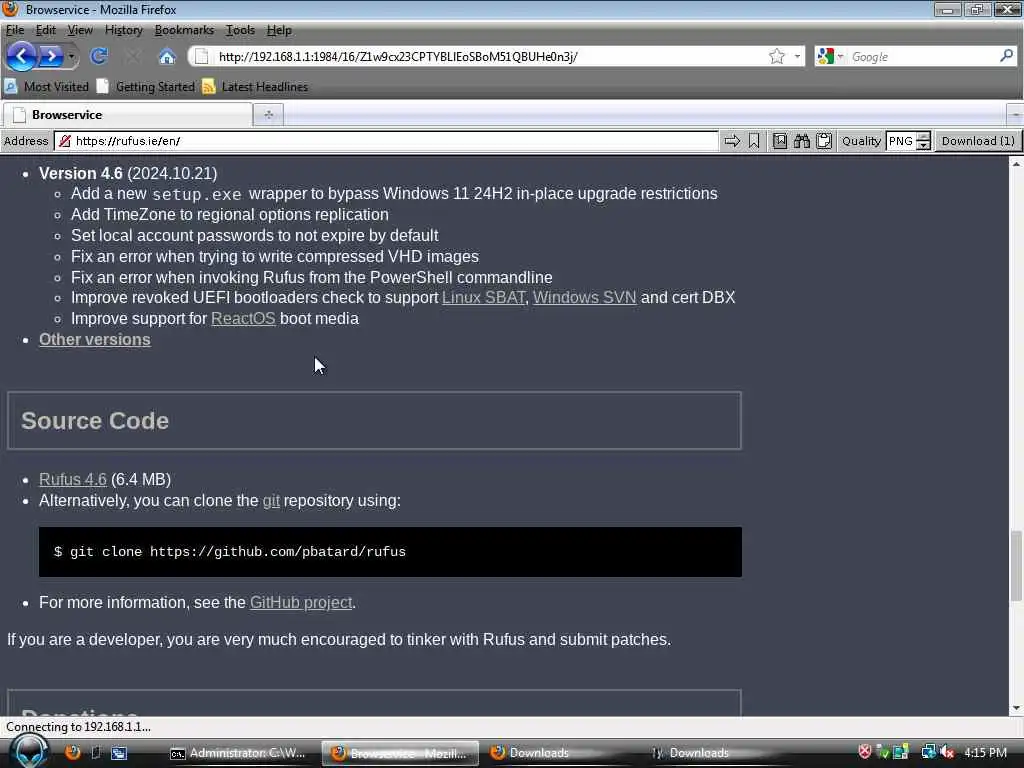Switch to Firefox Downloads taskbar button
Screen dimensions: 1024x768
coord(558,753)
